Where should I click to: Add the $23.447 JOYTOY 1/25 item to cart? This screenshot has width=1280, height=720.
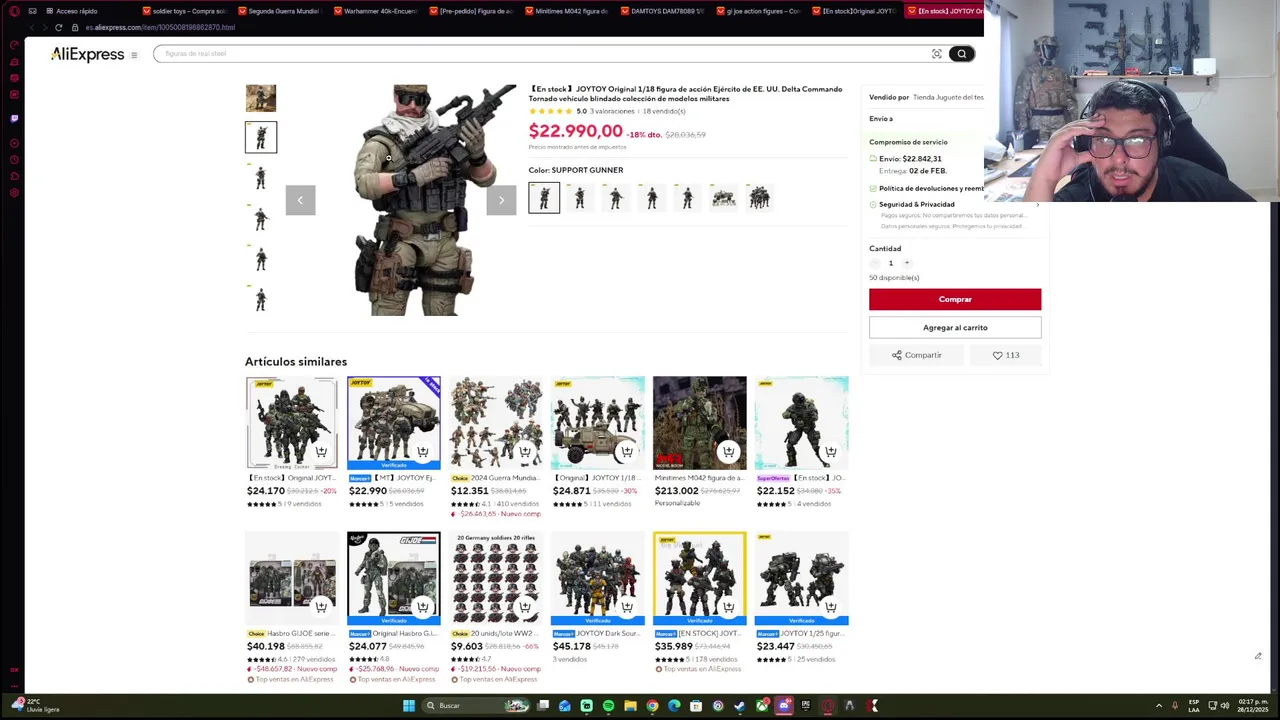coord(830,607)
